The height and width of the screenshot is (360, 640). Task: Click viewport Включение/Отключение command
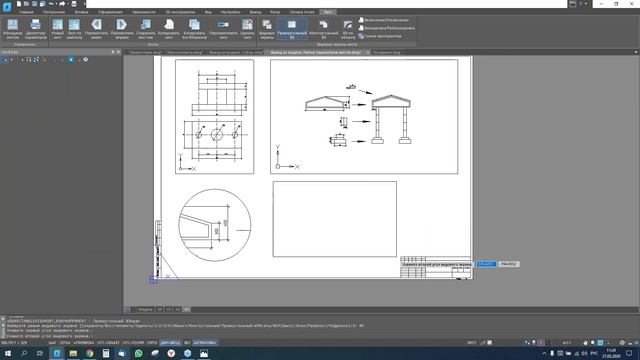pyautogui.click(x=383, y=20)
